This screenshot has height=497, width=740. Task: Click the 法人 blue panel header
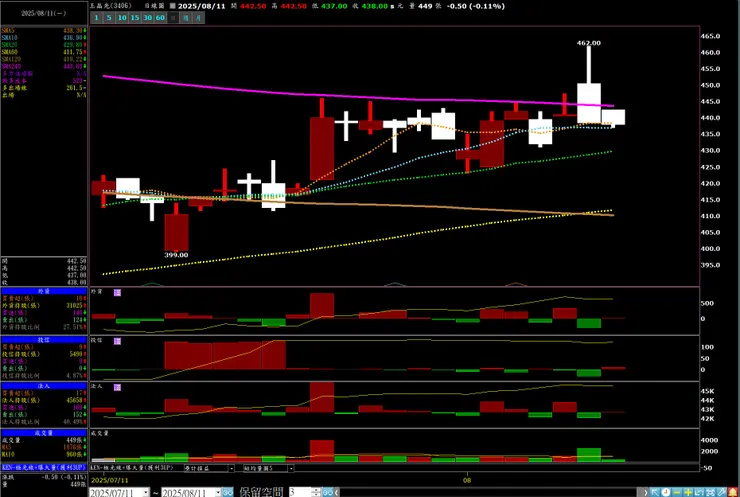pyautogui.click(x=44, y=386)
